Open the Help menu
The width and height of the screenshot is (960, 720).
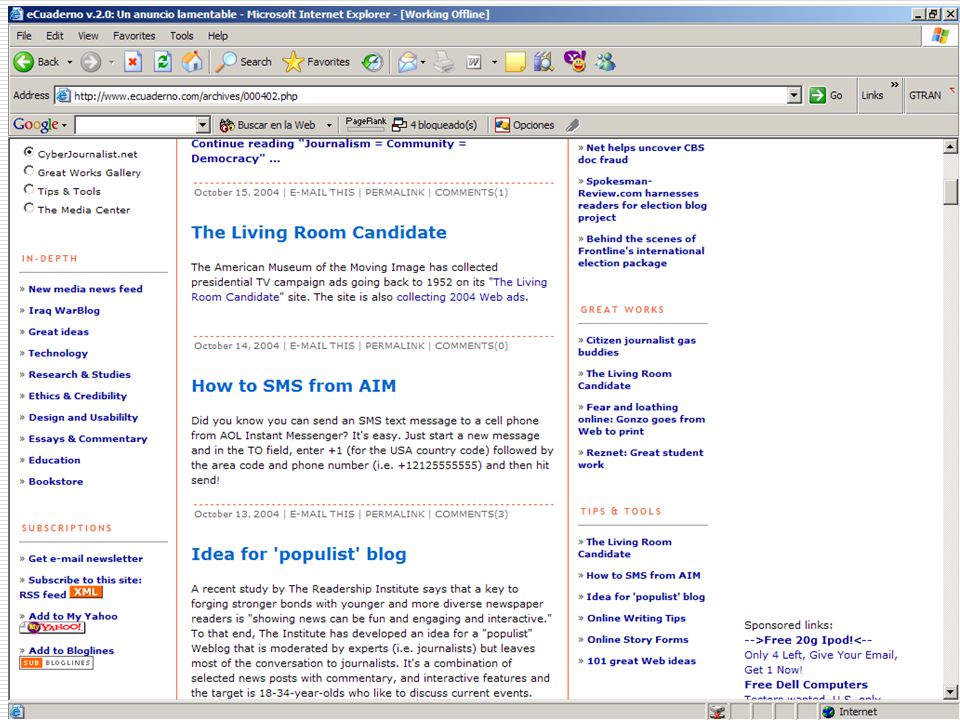pyautogui.click(x=217, y=36)
